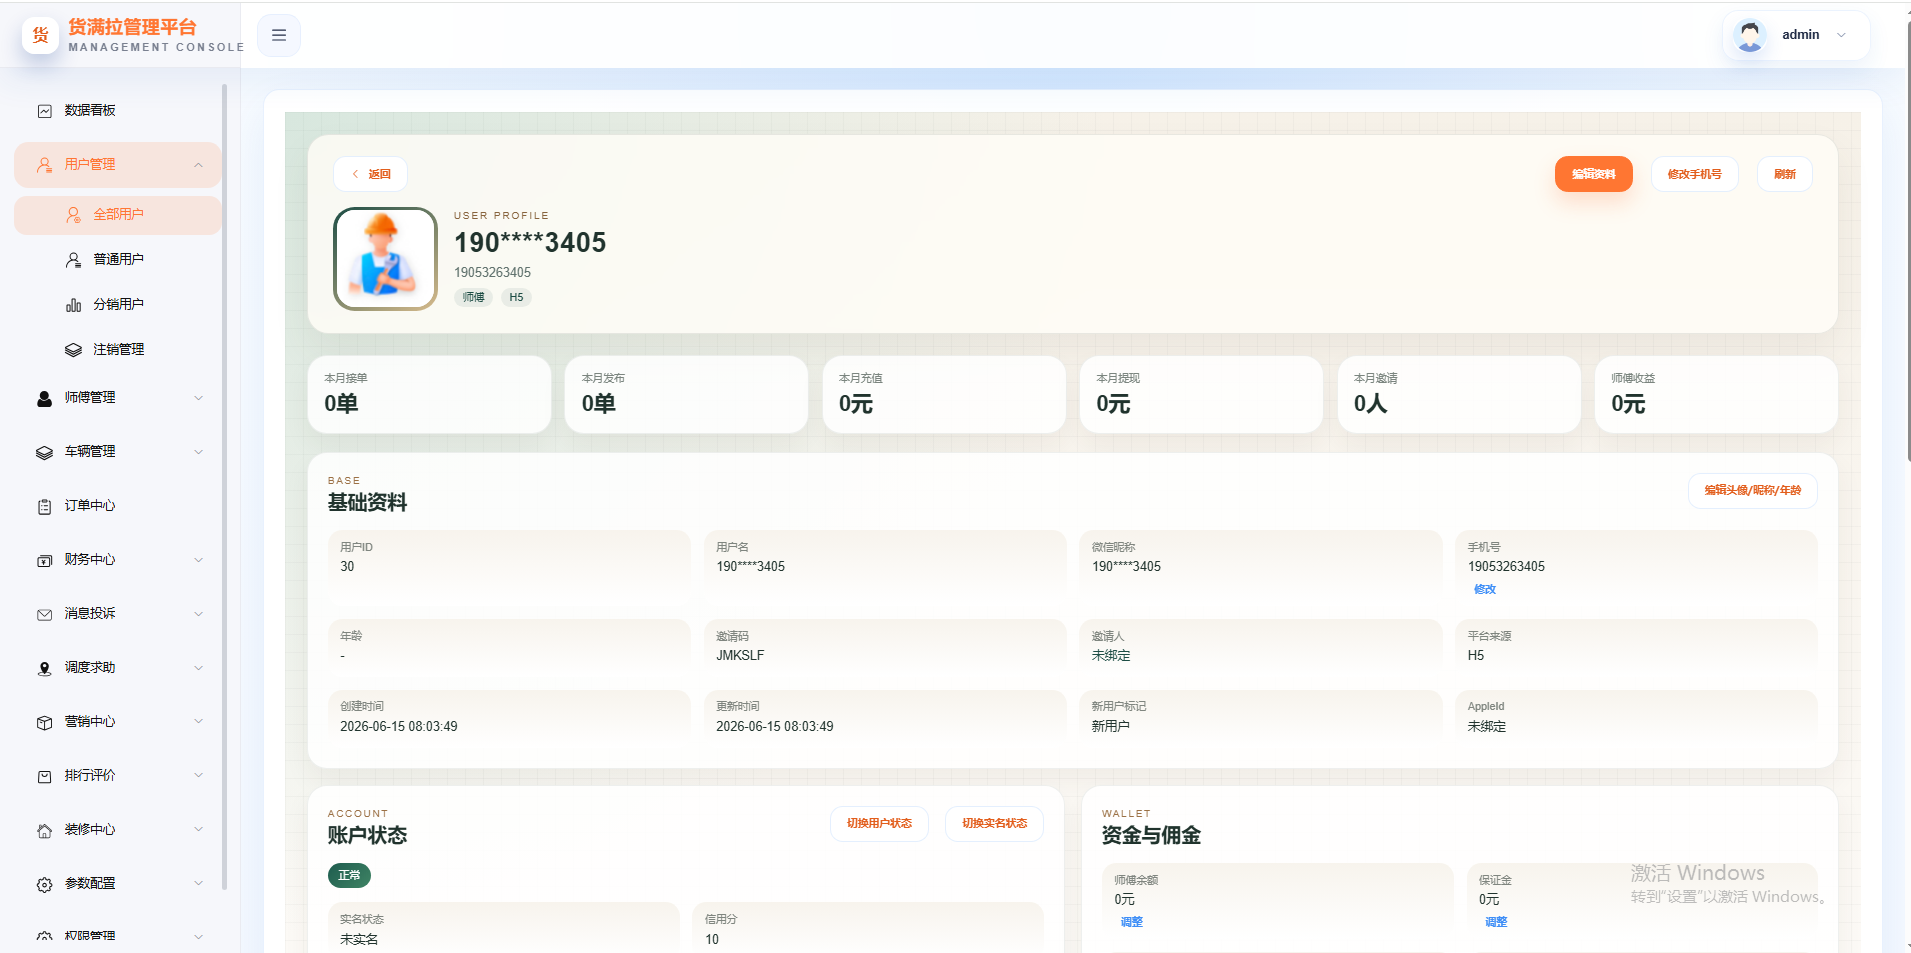
Task: Click the 修改手机号 button
Action: [x=1694, y=174]
